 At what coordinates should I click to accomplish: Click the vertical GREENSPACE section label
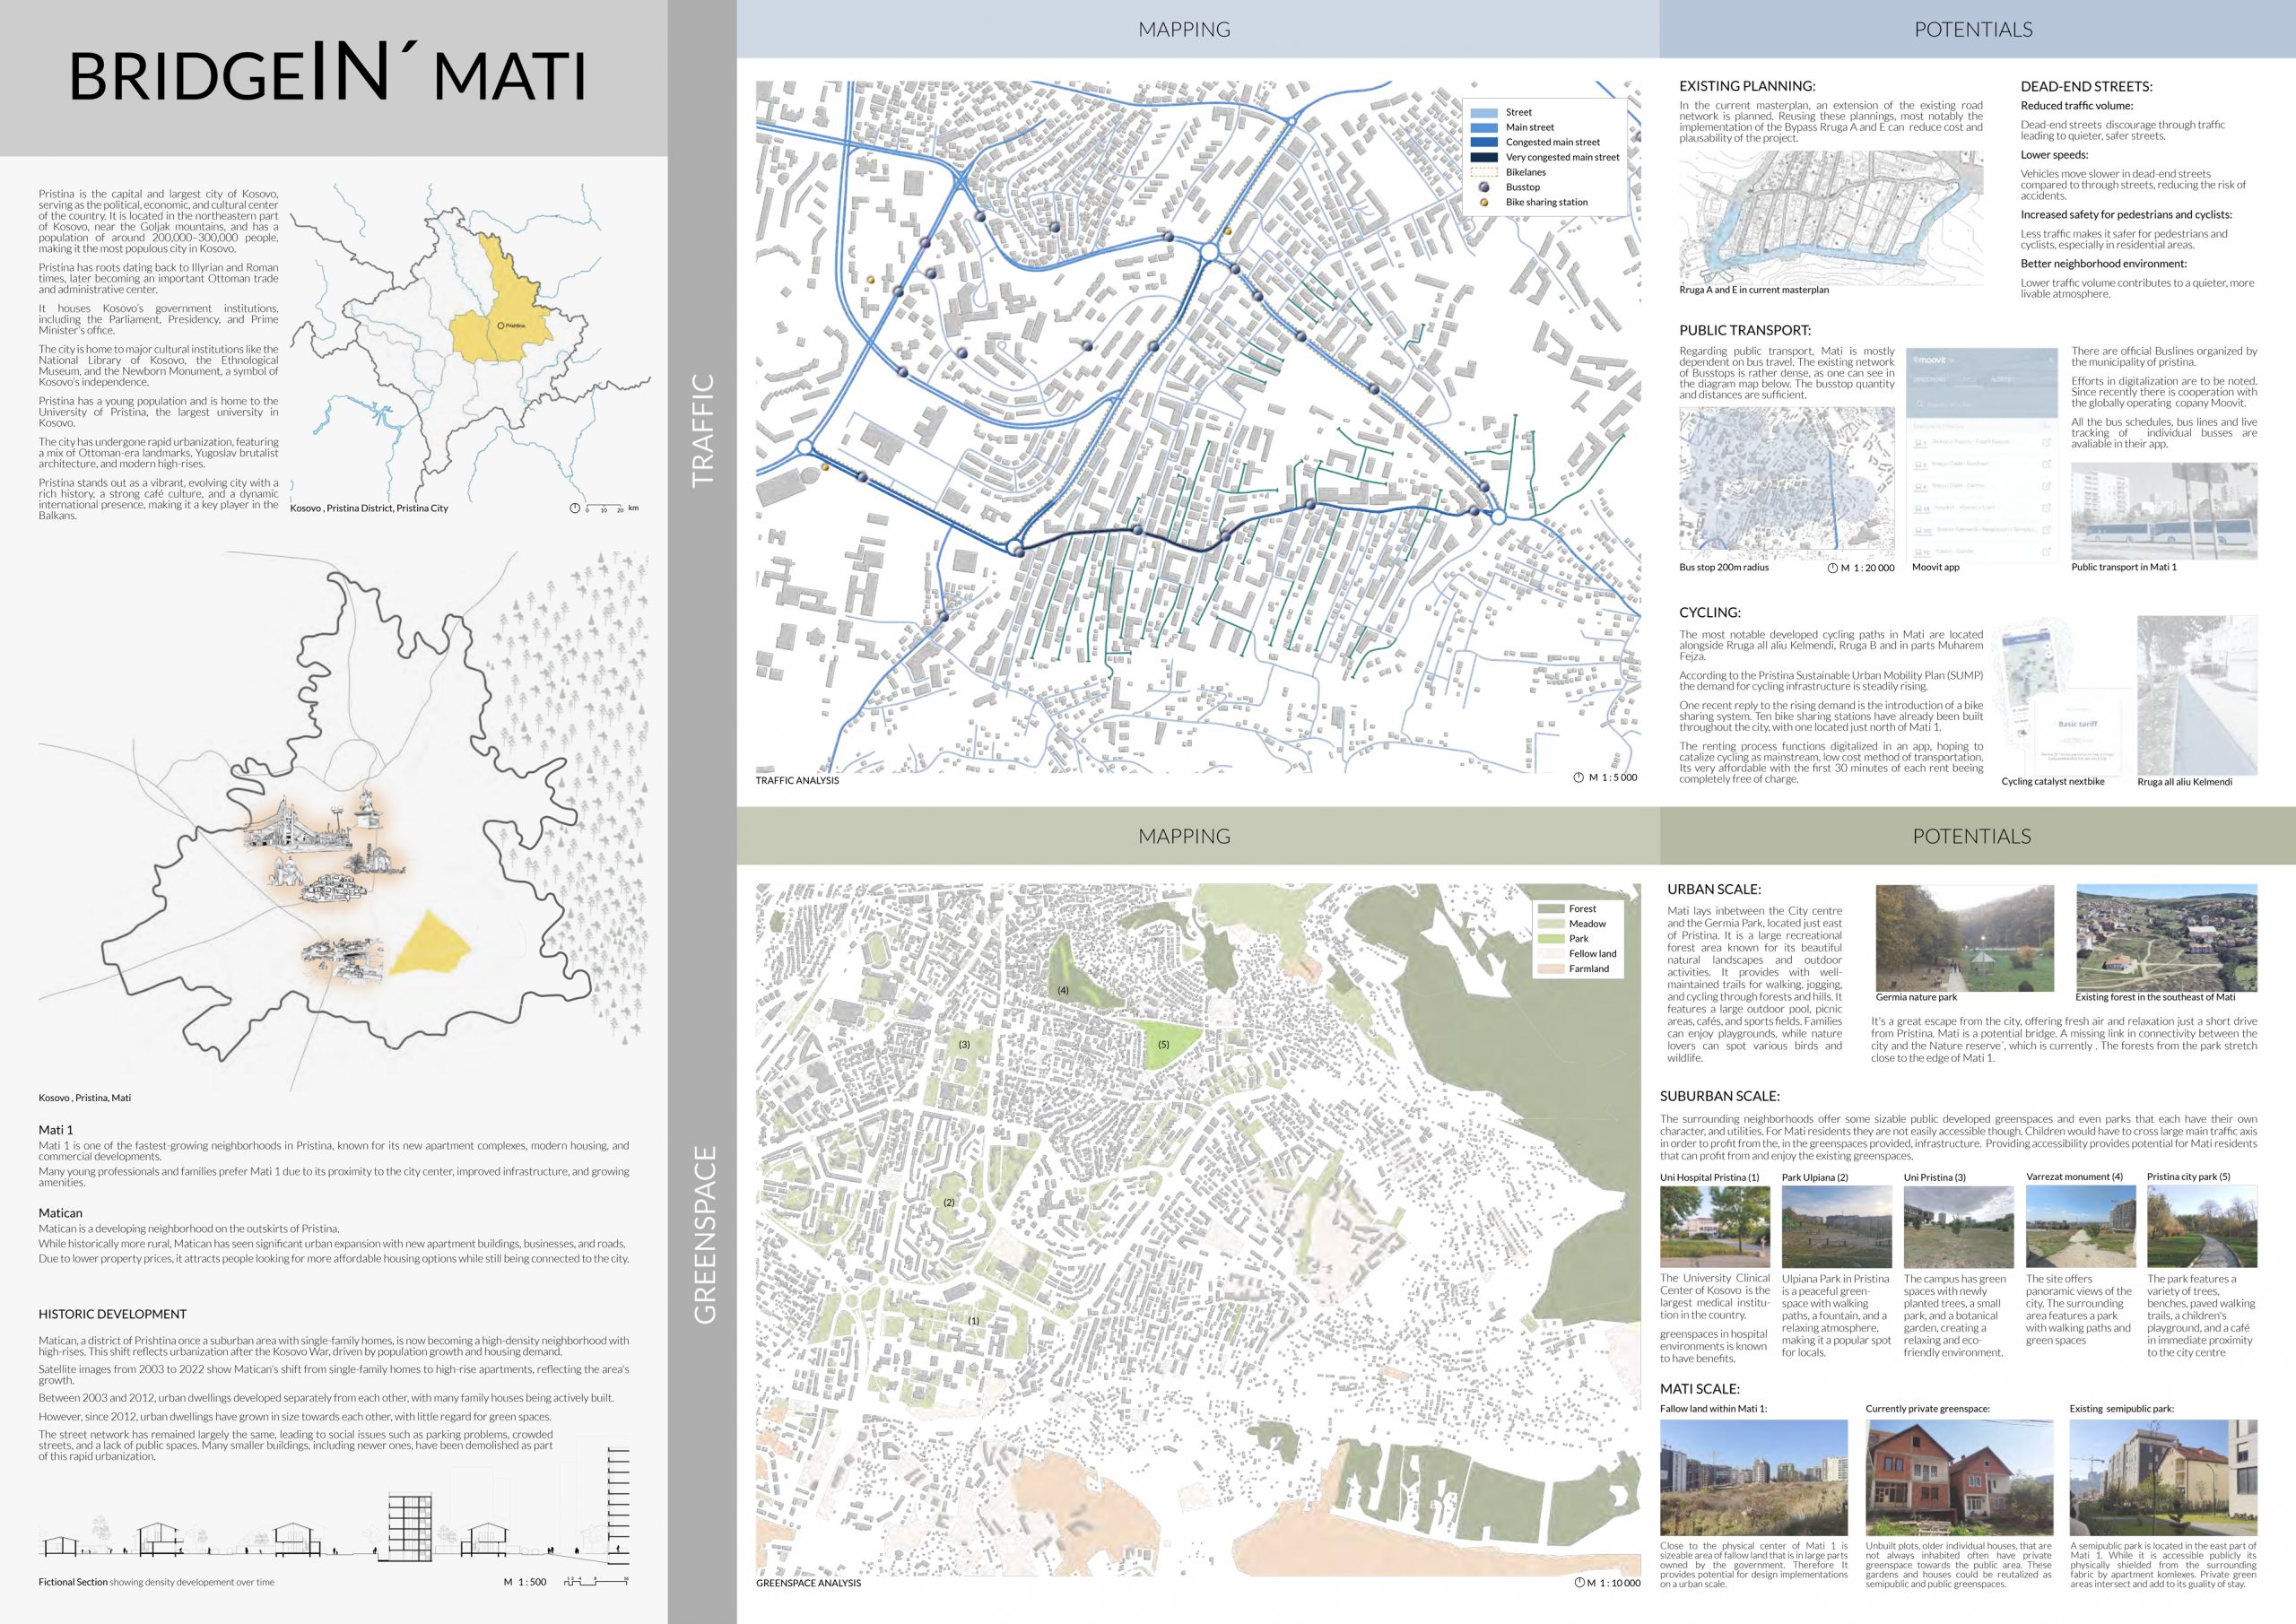pos(705,1234)
